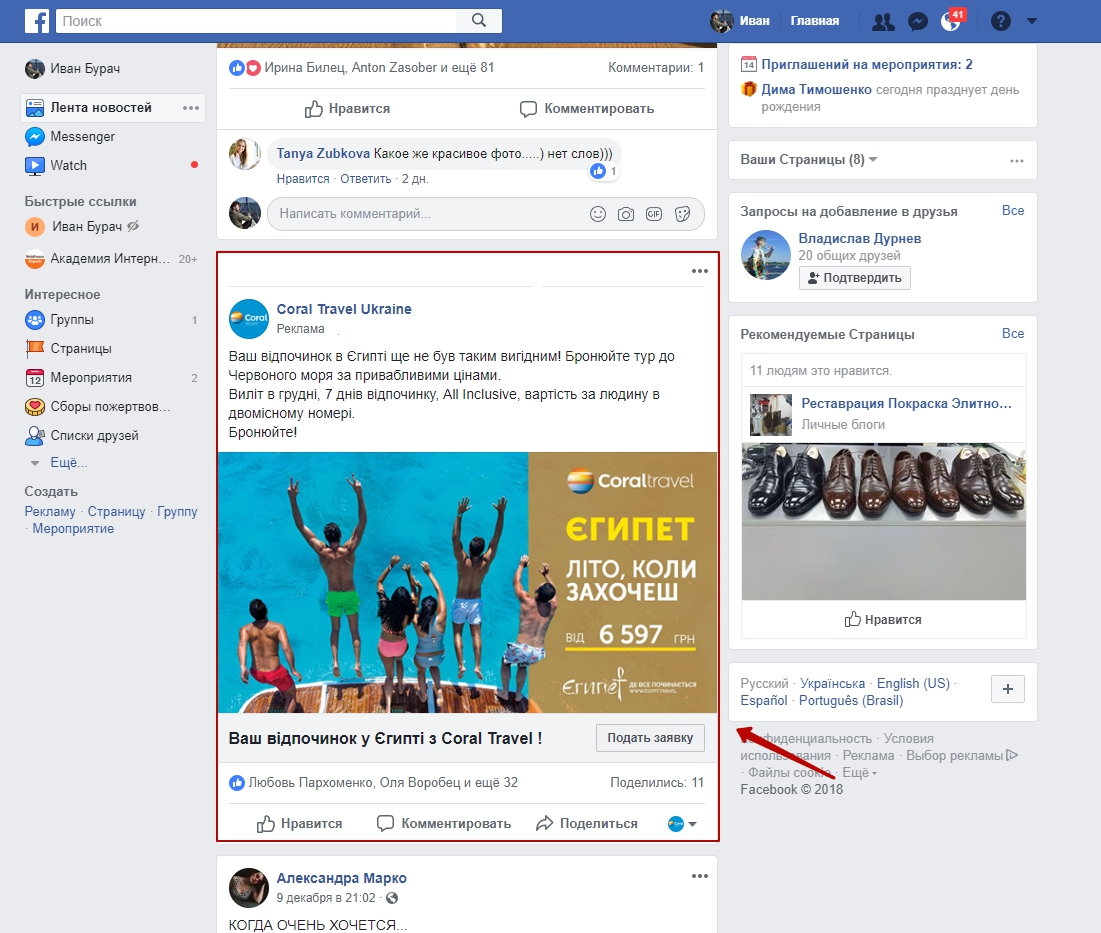This screenshot has height=933, width=1101.
Task: Click the search magnifier button
Action: pos(479,21)
